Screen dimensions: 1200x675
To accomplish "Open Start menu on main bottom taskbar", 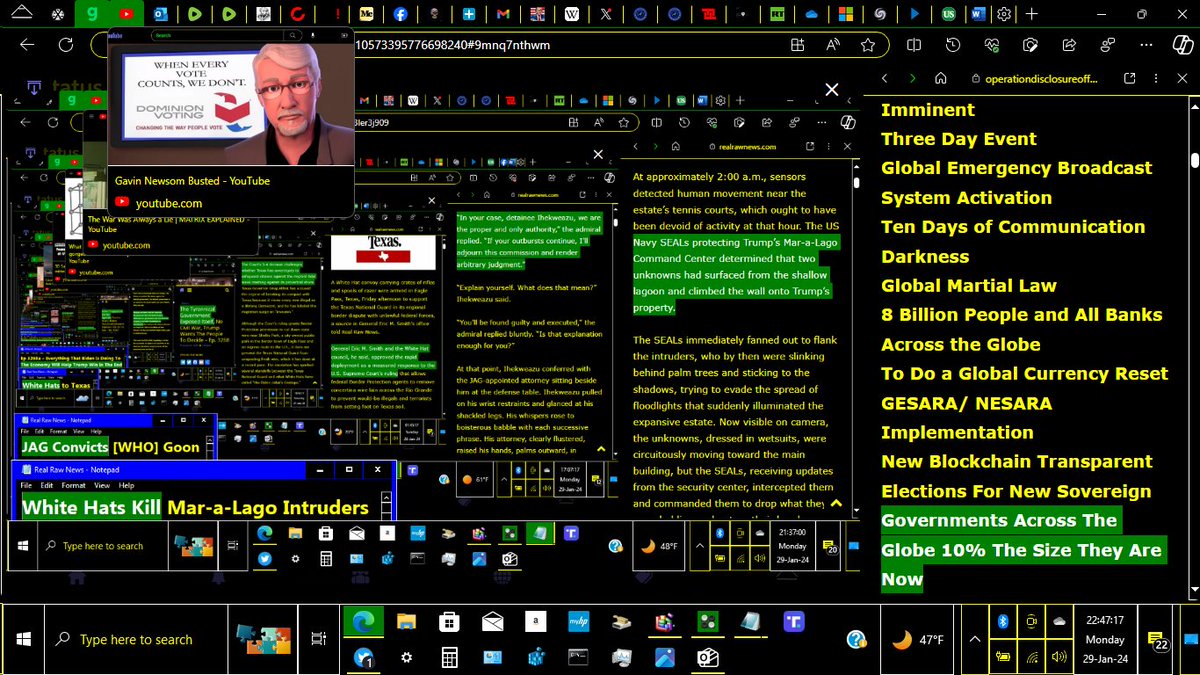I will tap(23, 639).
